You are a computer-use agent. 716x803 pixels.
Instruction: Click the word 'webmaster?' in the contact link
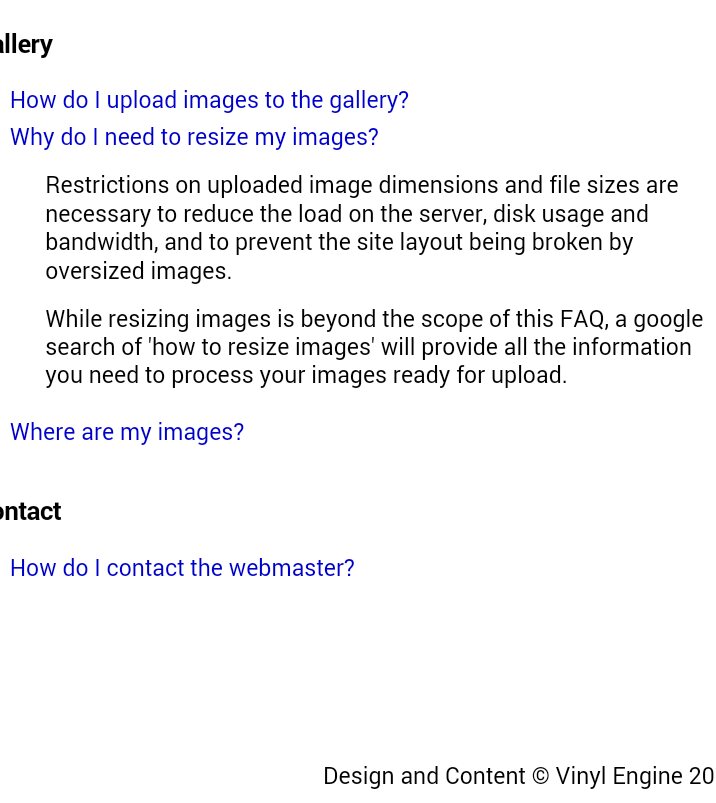[x=291, y=568]
